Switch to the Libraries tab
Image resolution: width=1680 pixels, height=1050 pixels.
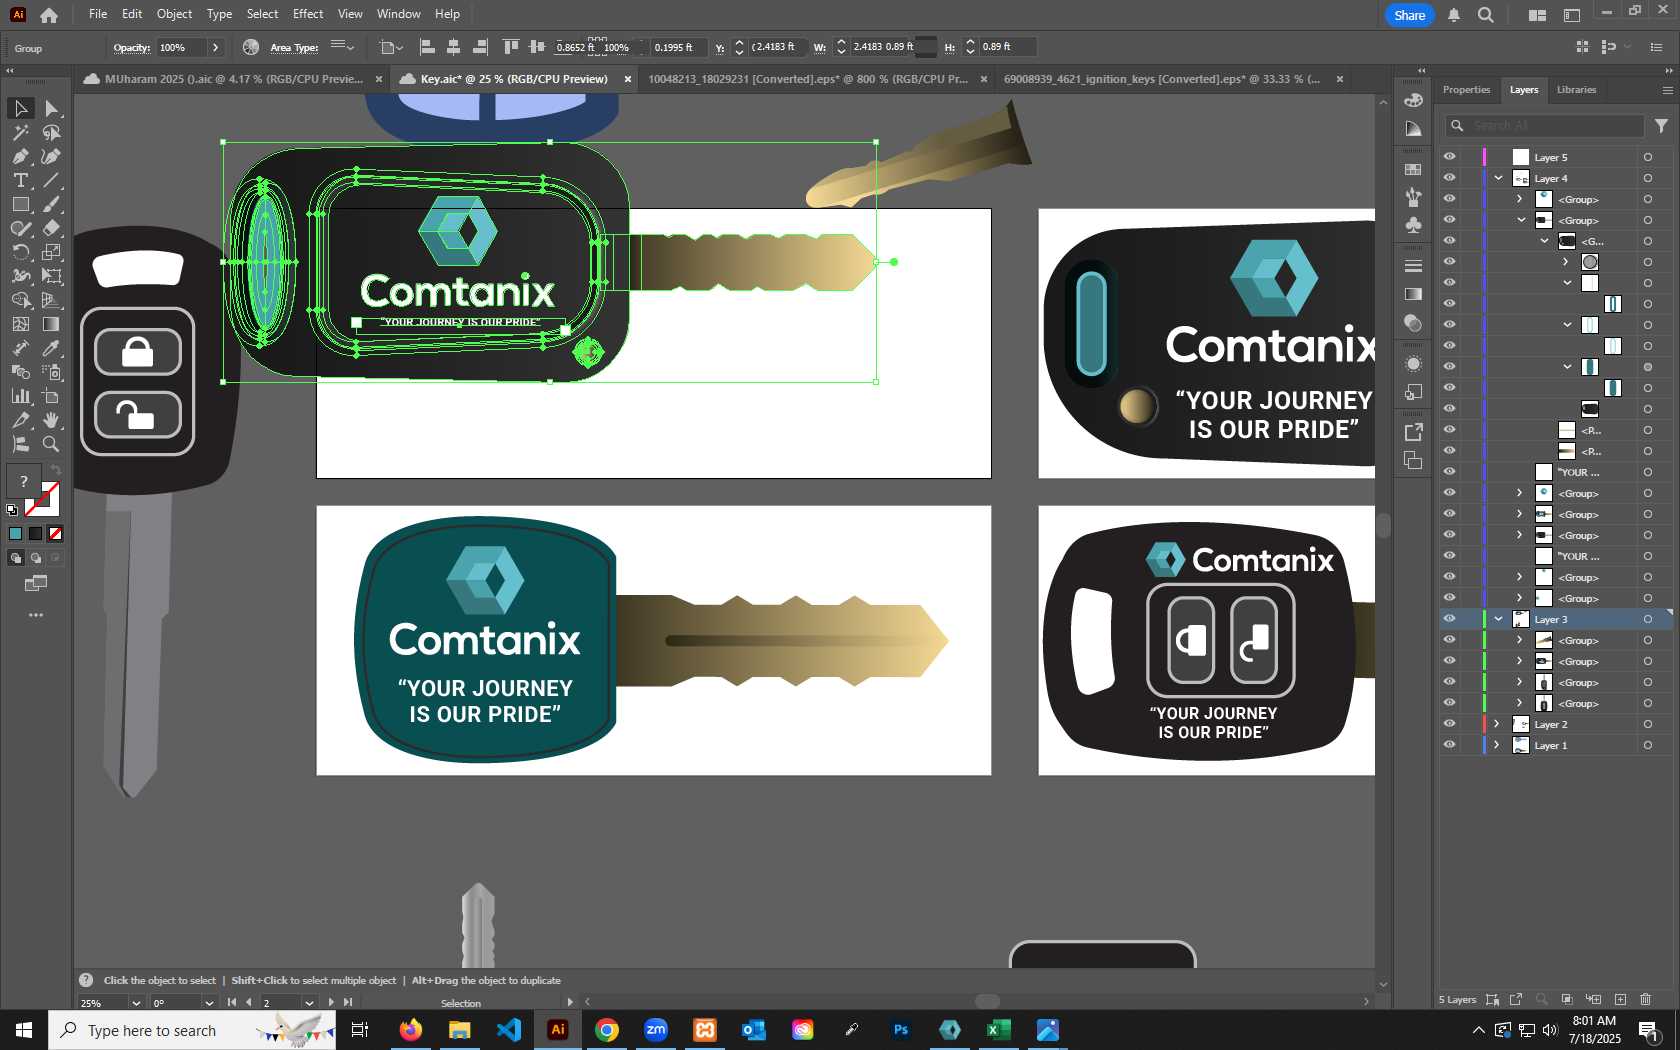click(1576, 90)
